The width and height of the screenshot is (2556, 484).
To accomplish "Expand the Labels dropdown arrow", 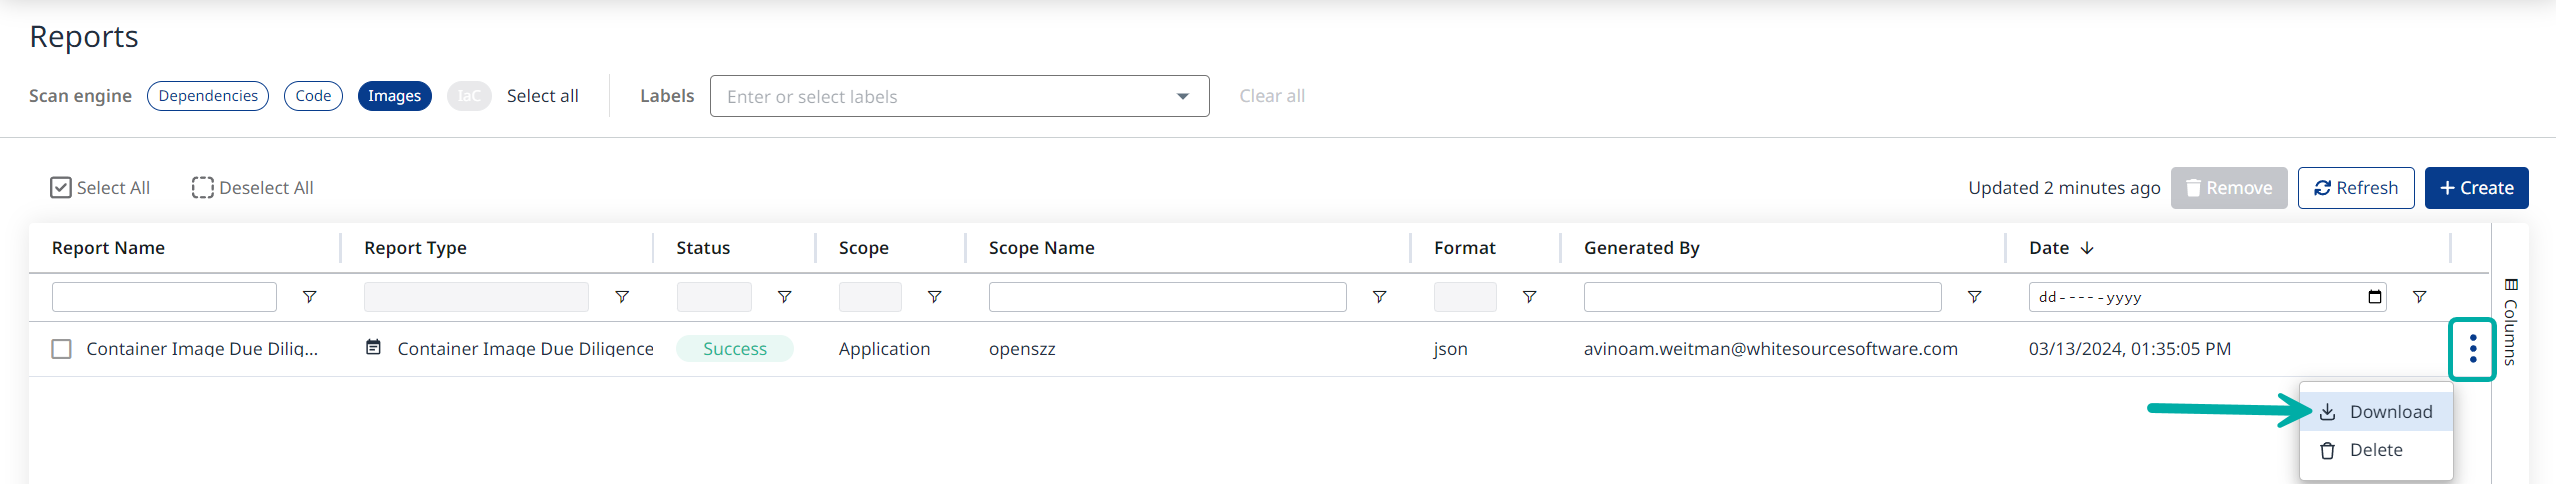I will pos(1182,97).
